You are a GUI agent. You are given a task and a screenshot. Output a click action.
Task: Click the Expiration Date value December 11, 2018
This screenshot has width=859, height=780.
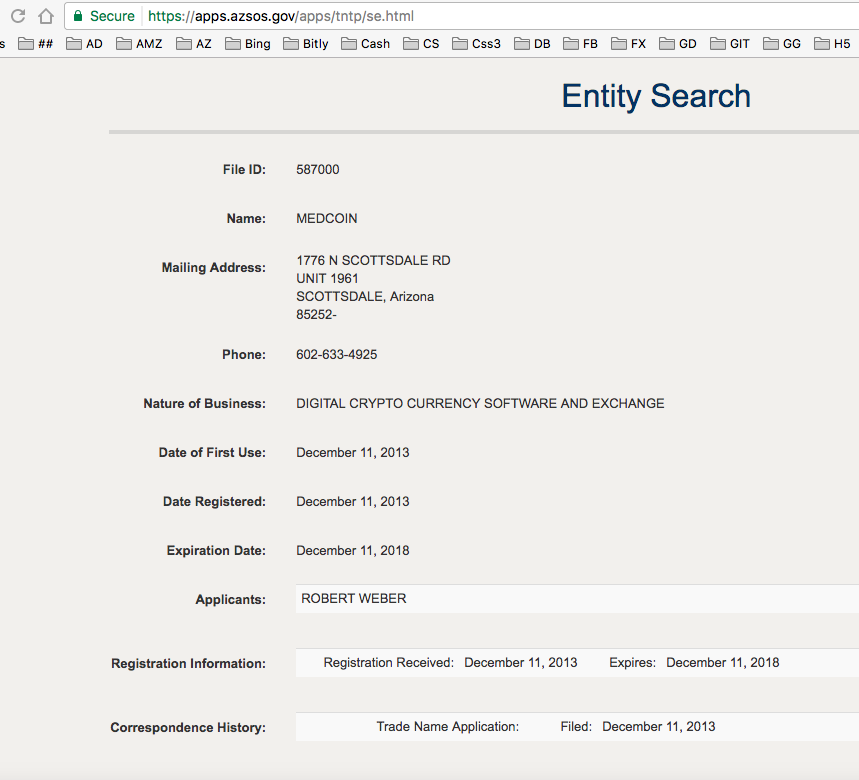click(x=353, y=550)
